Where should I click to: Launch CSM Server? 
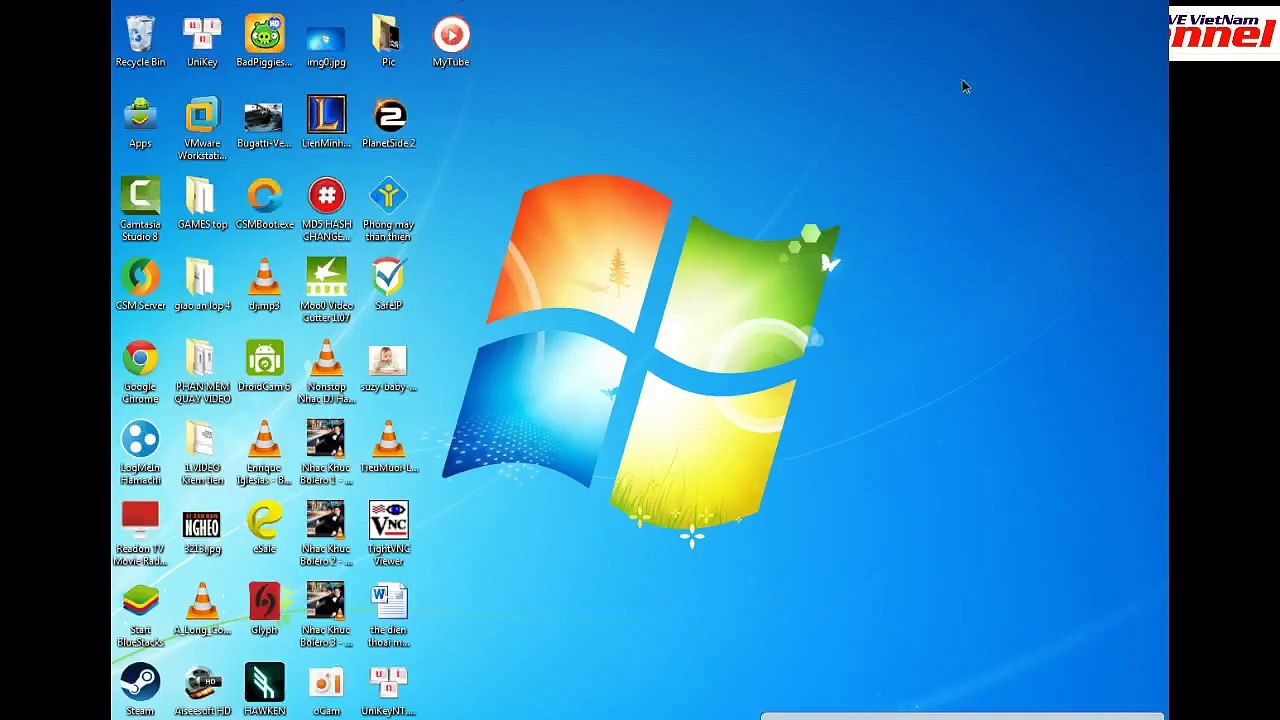(140, 284)
